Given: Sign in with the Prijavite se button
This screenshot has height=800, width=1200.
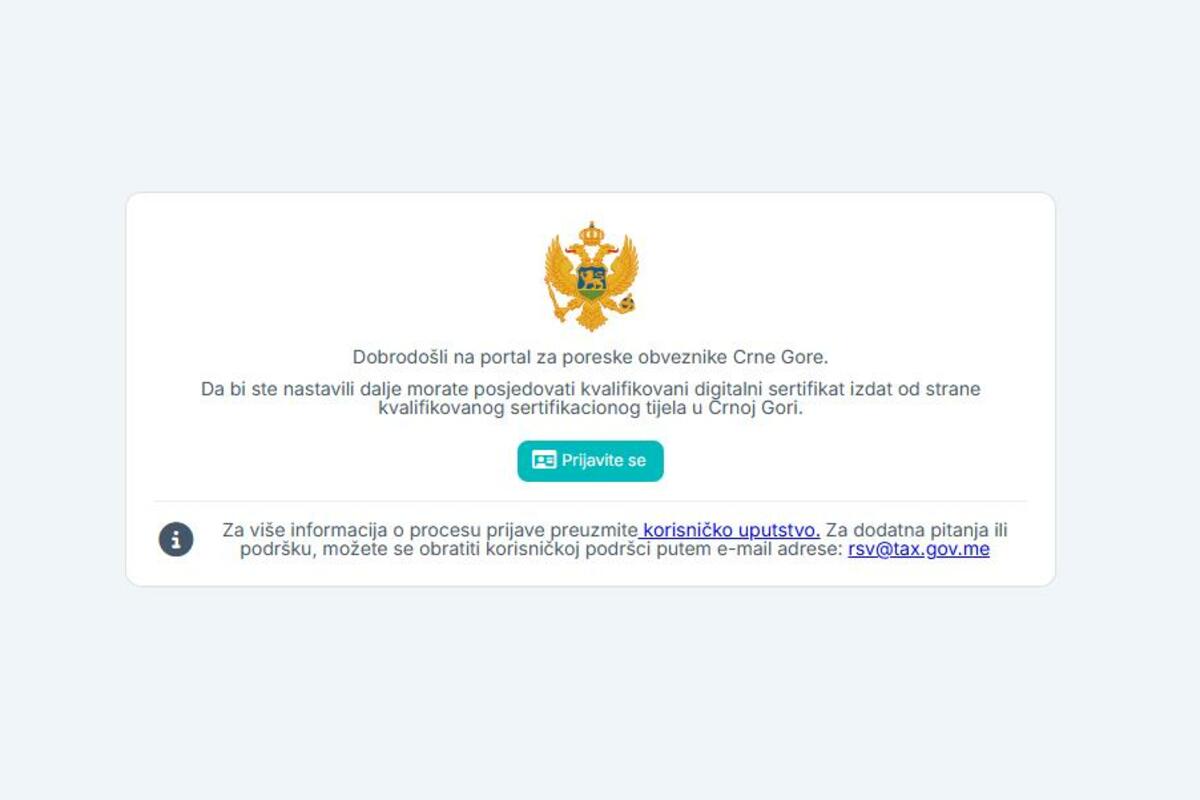Looking at the screenshot, I should pyautogui.click(x=590, y=461).
